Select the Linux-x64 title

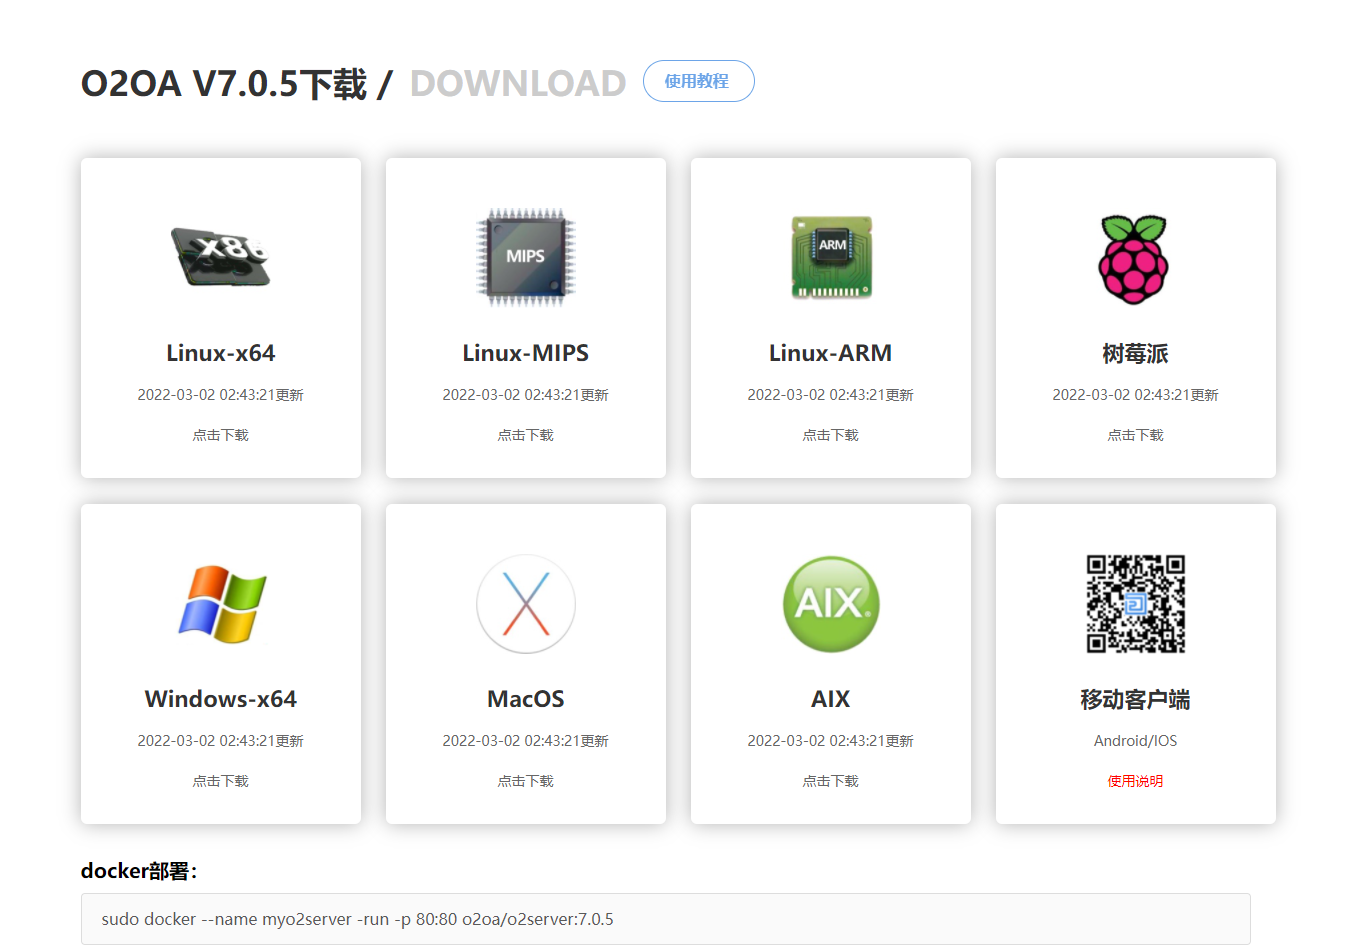[221, 353]
